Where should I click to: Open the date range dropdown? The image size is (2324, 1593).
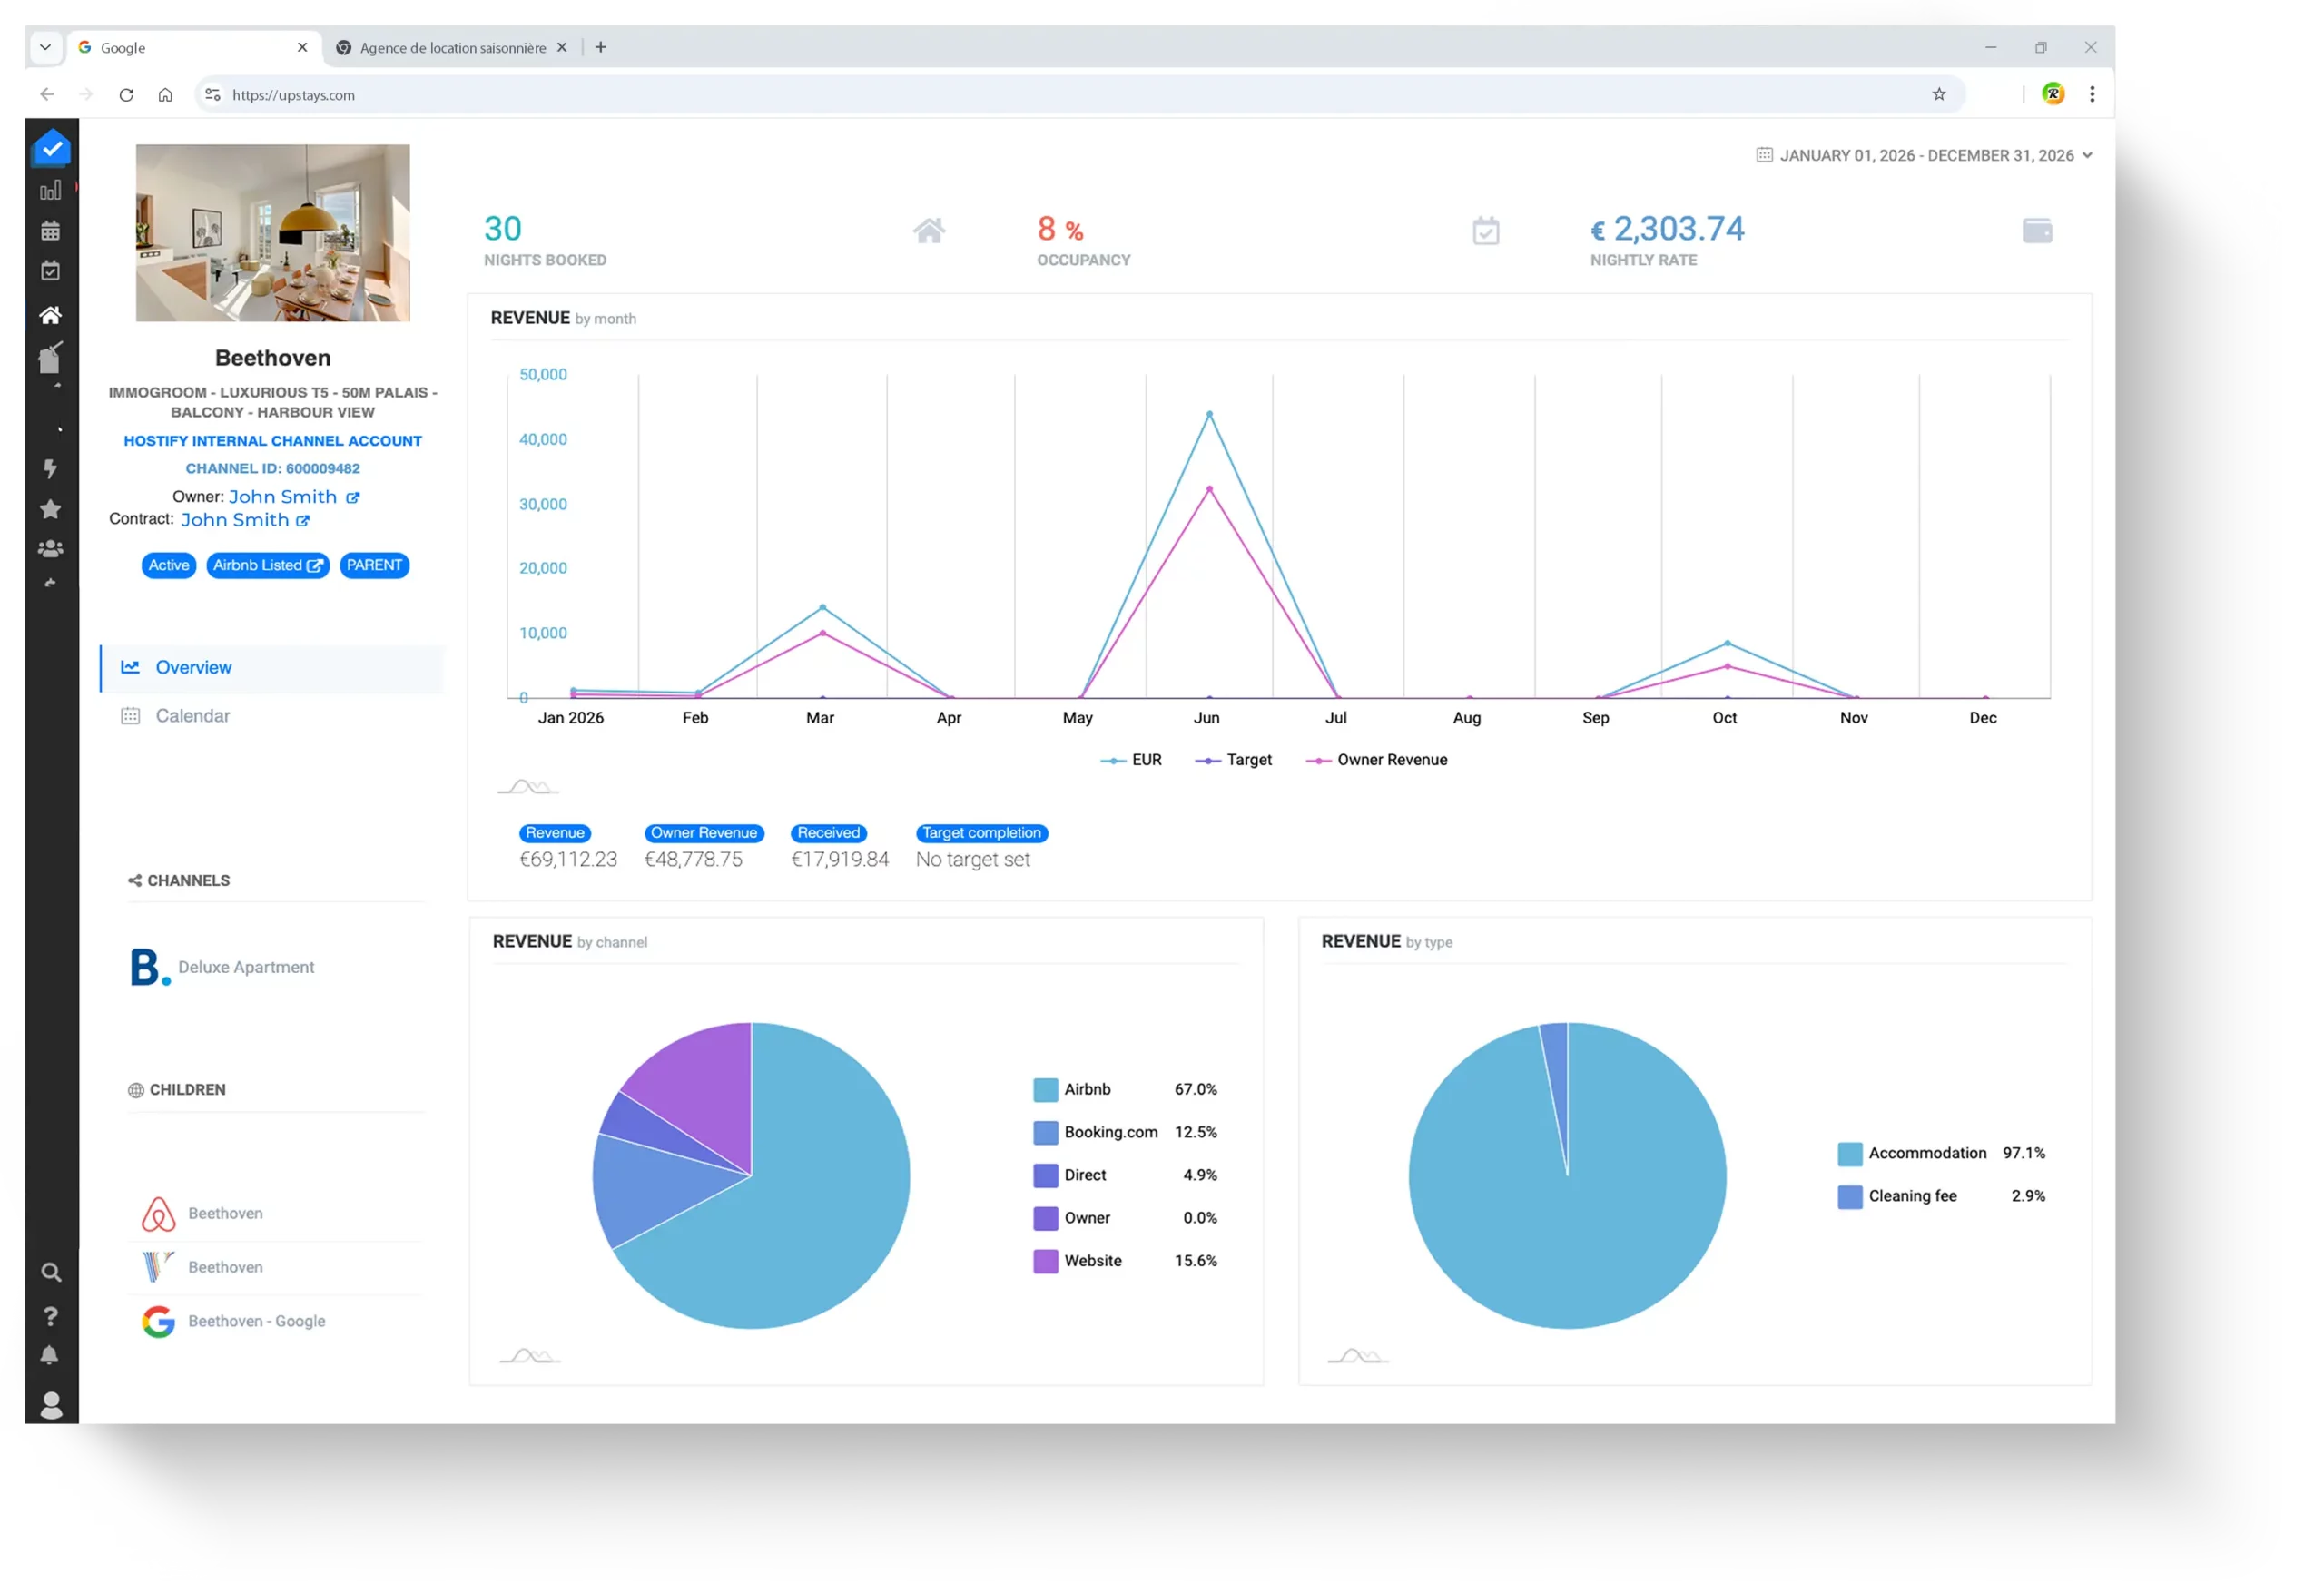1924,155
